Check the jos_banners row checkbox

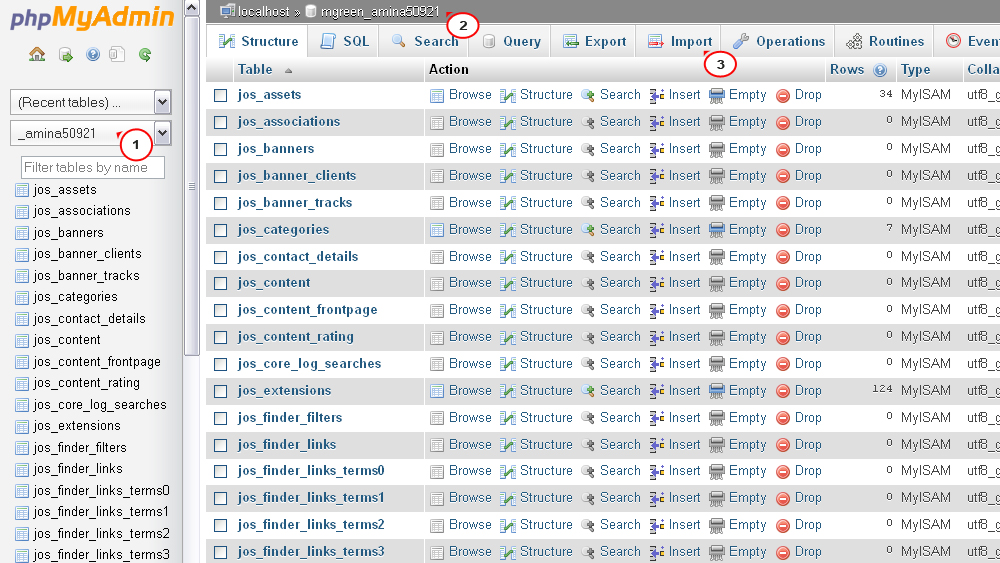click(x=221, y=149)
